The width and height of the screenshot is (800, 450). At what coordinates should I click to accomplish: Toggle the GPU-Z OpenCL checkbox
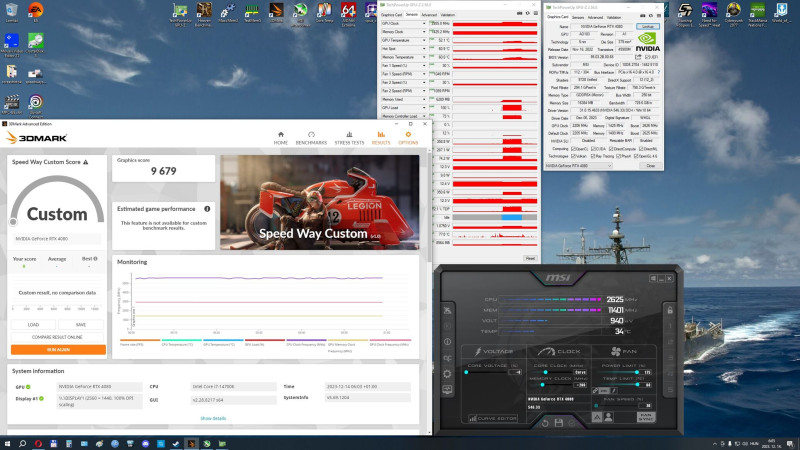(573, 148)
